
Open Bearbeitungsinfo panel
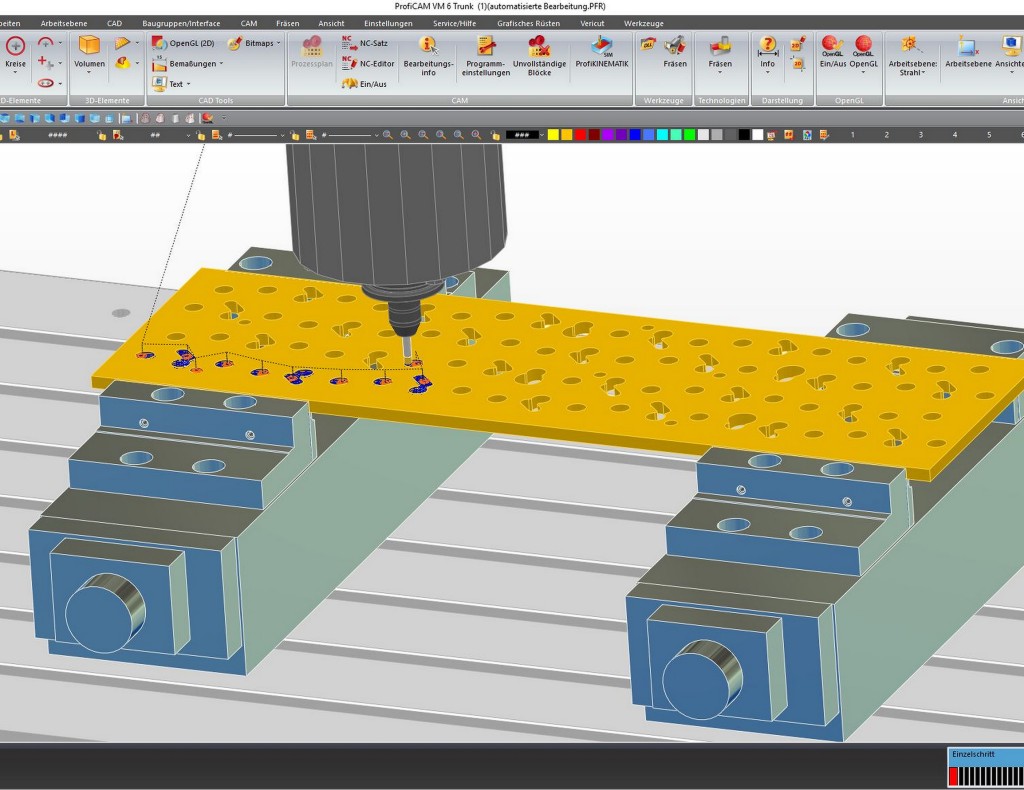[x=428, y=57]
